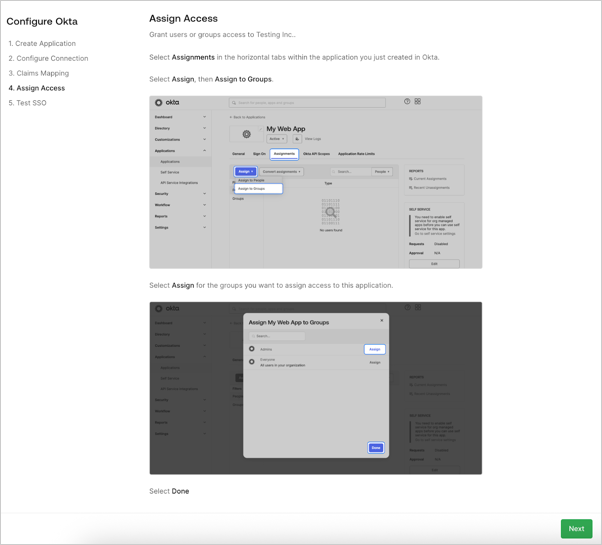Click Self Service in the first screenshot's sidebar

[170, 172]
